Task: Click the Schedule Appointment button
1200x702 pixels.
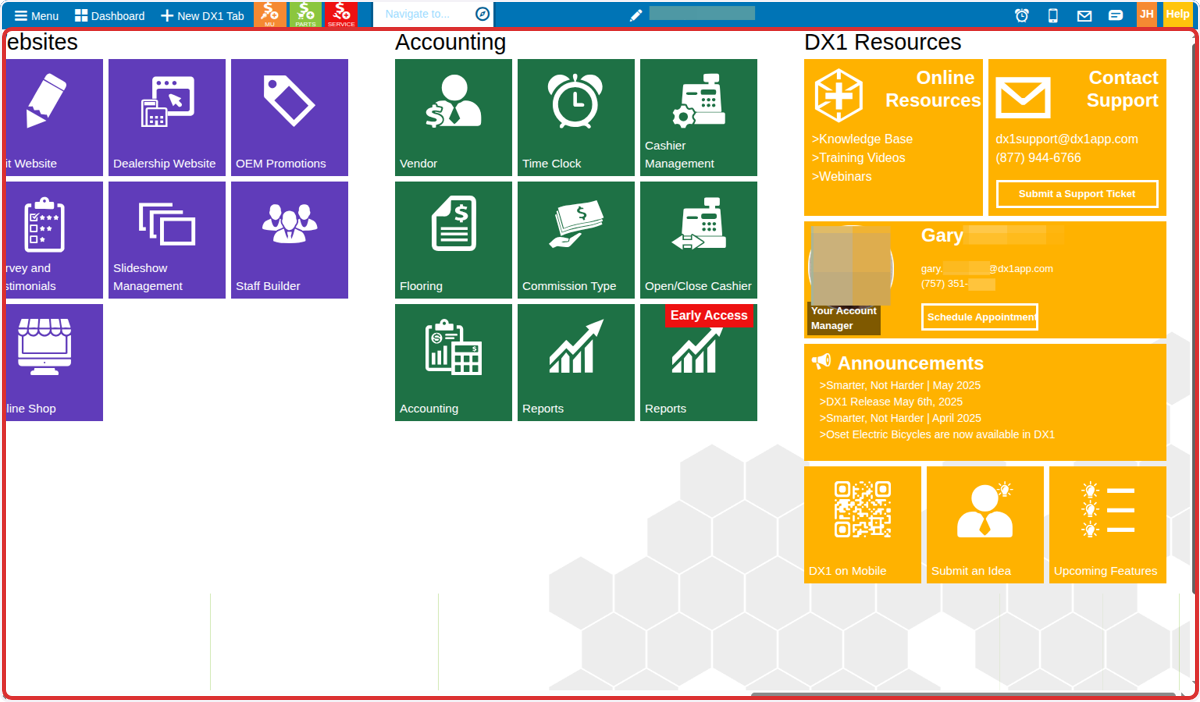Action: point(980,317)
